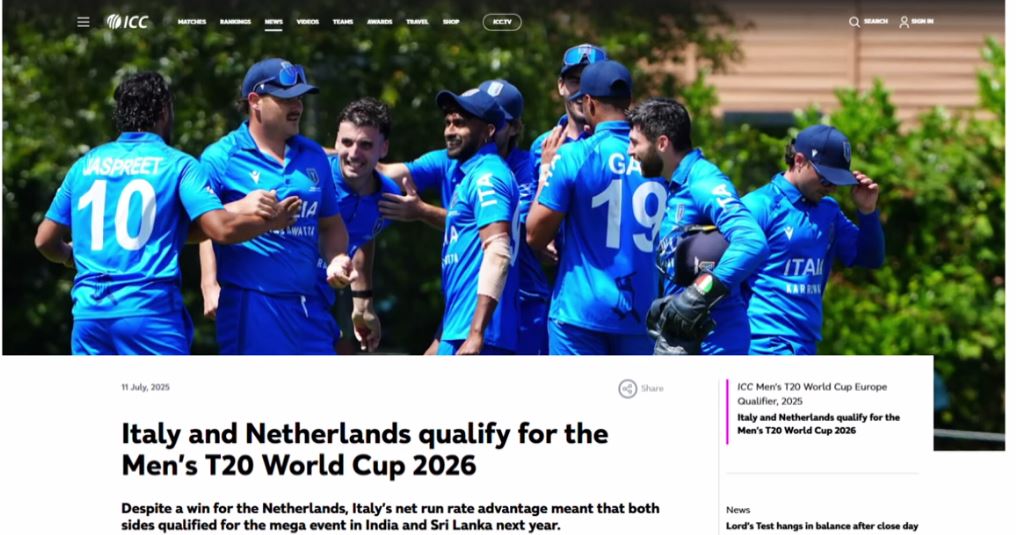
Task: Click the search magnifier icon
Action: tap(855, 22)
